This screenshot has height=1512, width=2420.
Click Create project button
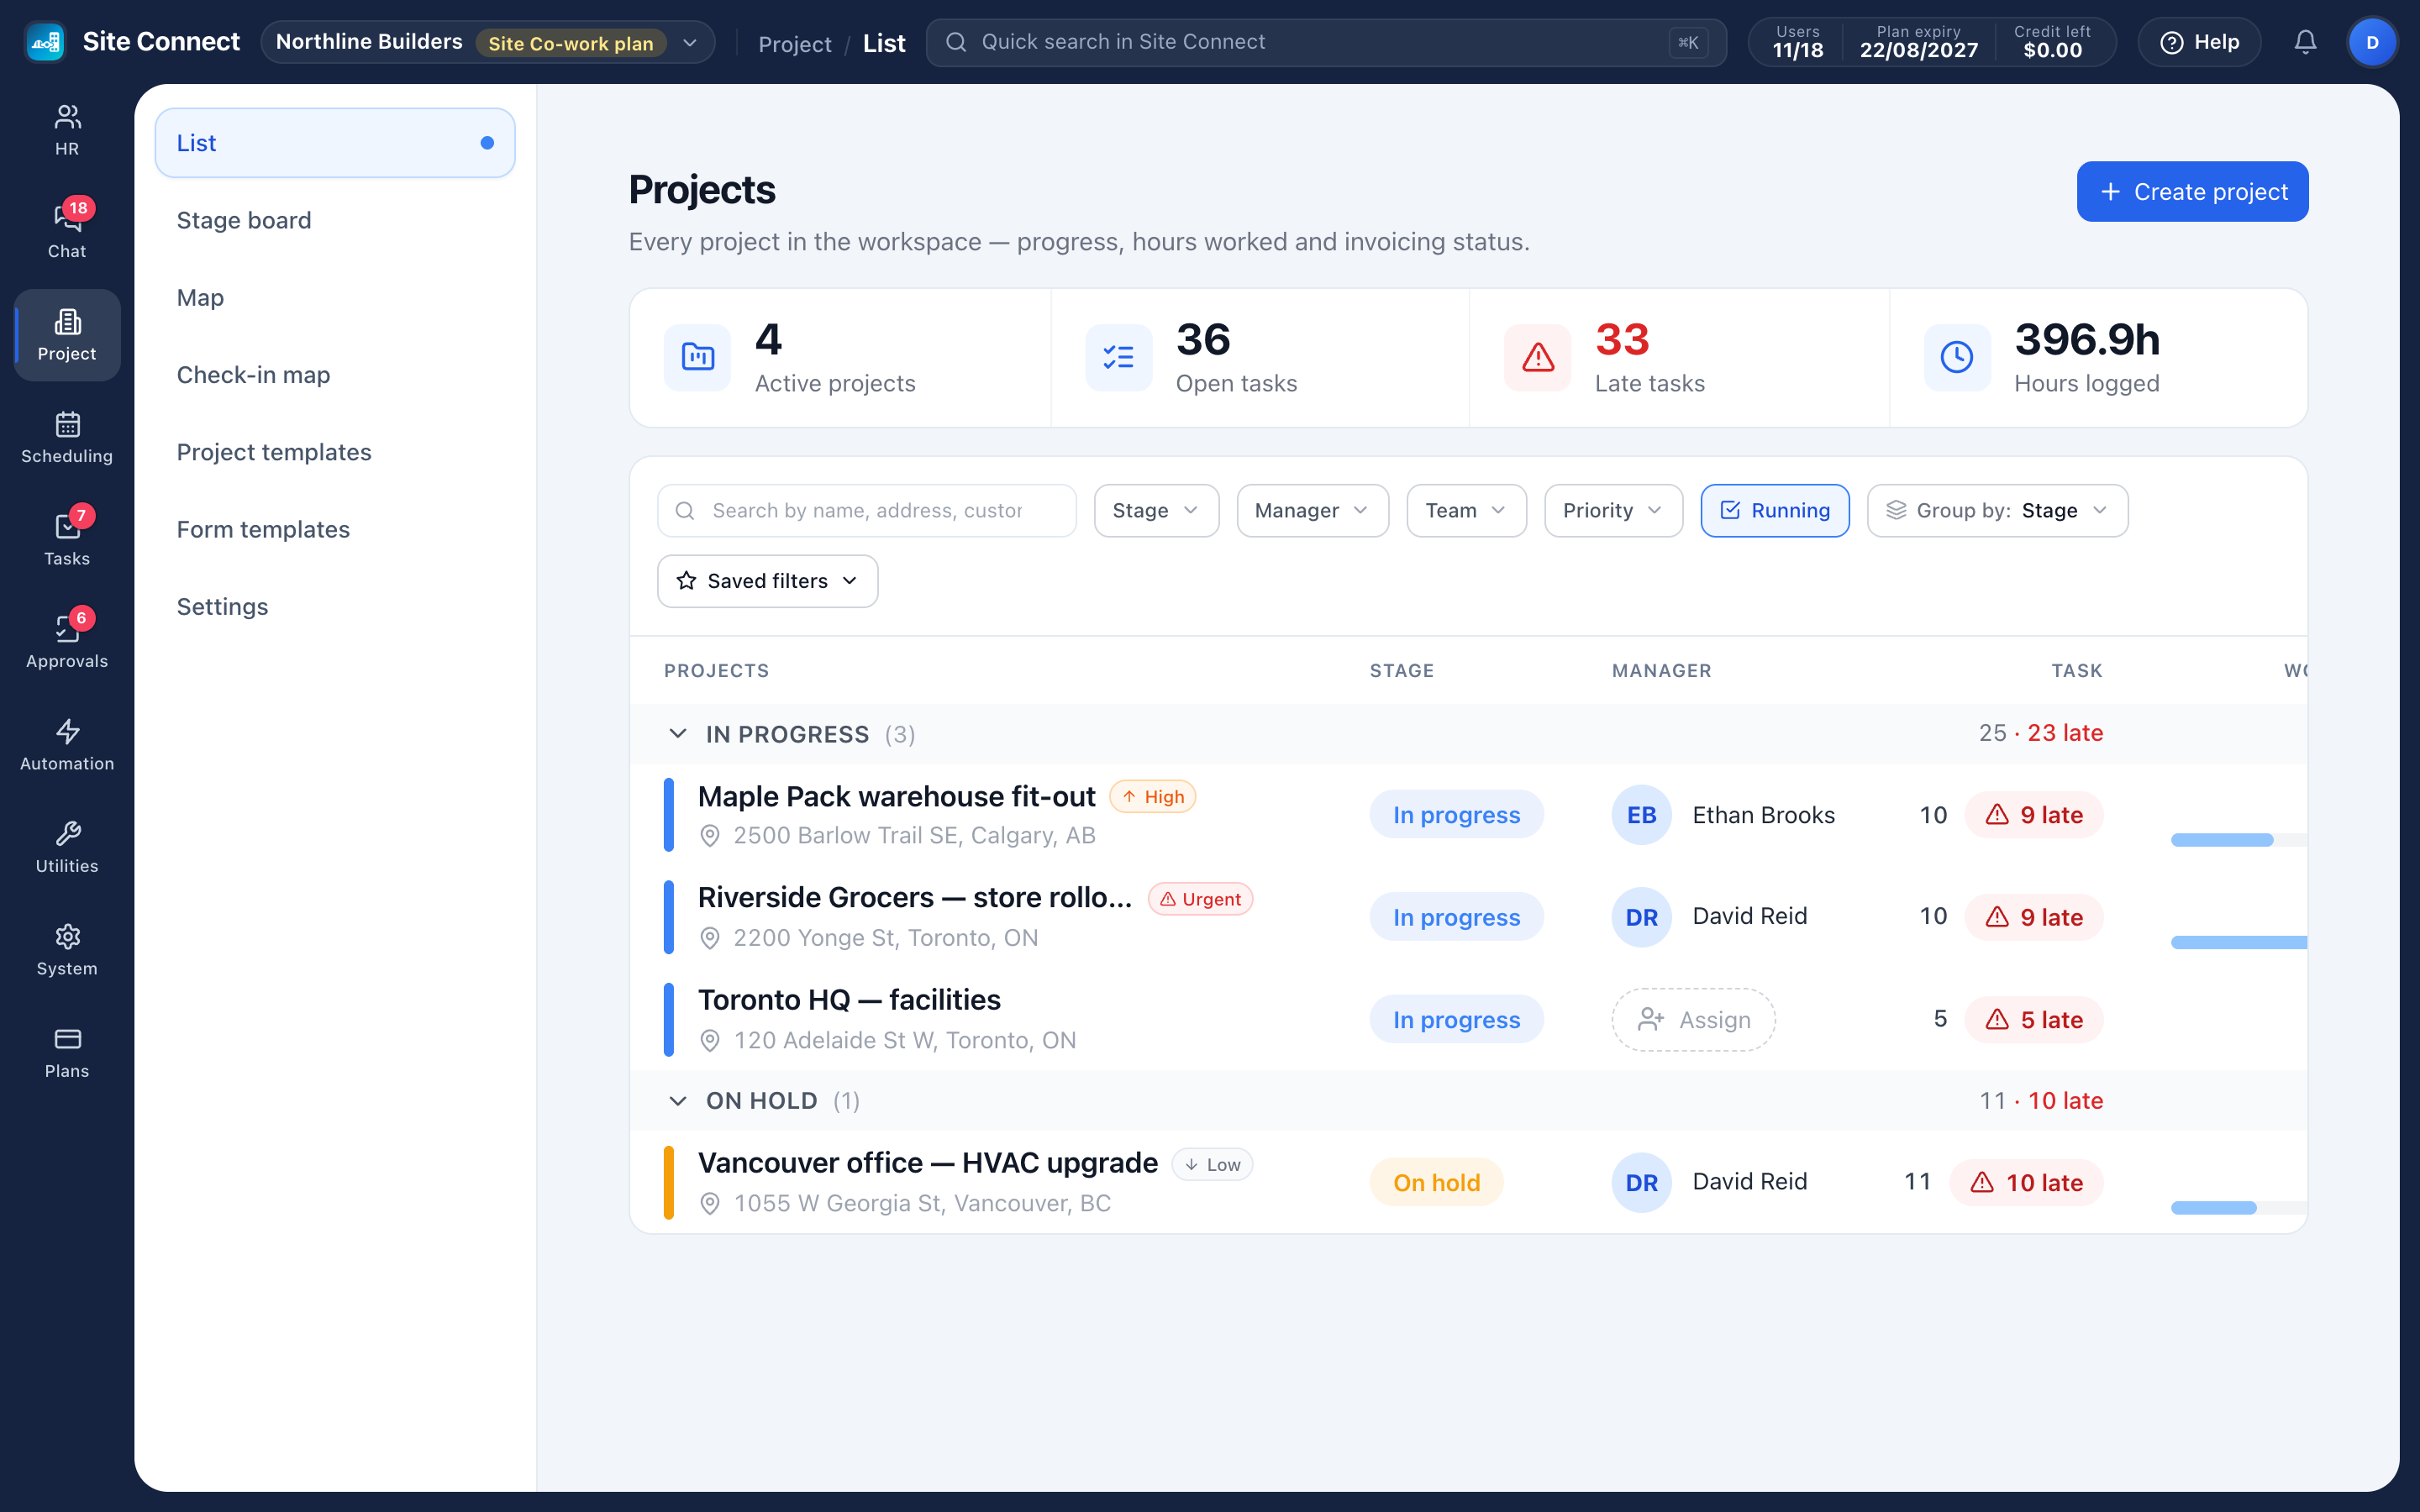point(2192,191)
